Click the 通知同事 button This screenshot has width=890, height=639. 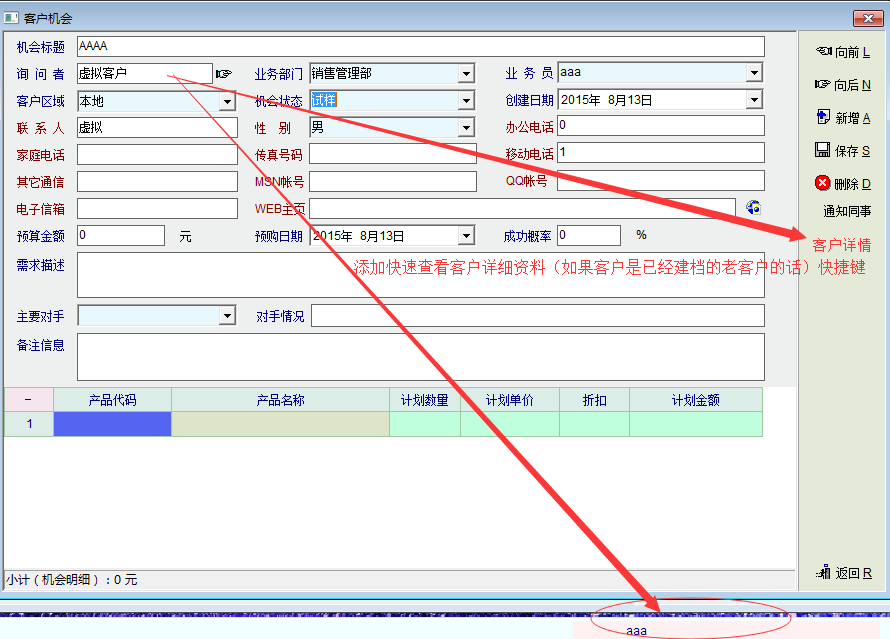pyautogui.click(x=847, y=211)
